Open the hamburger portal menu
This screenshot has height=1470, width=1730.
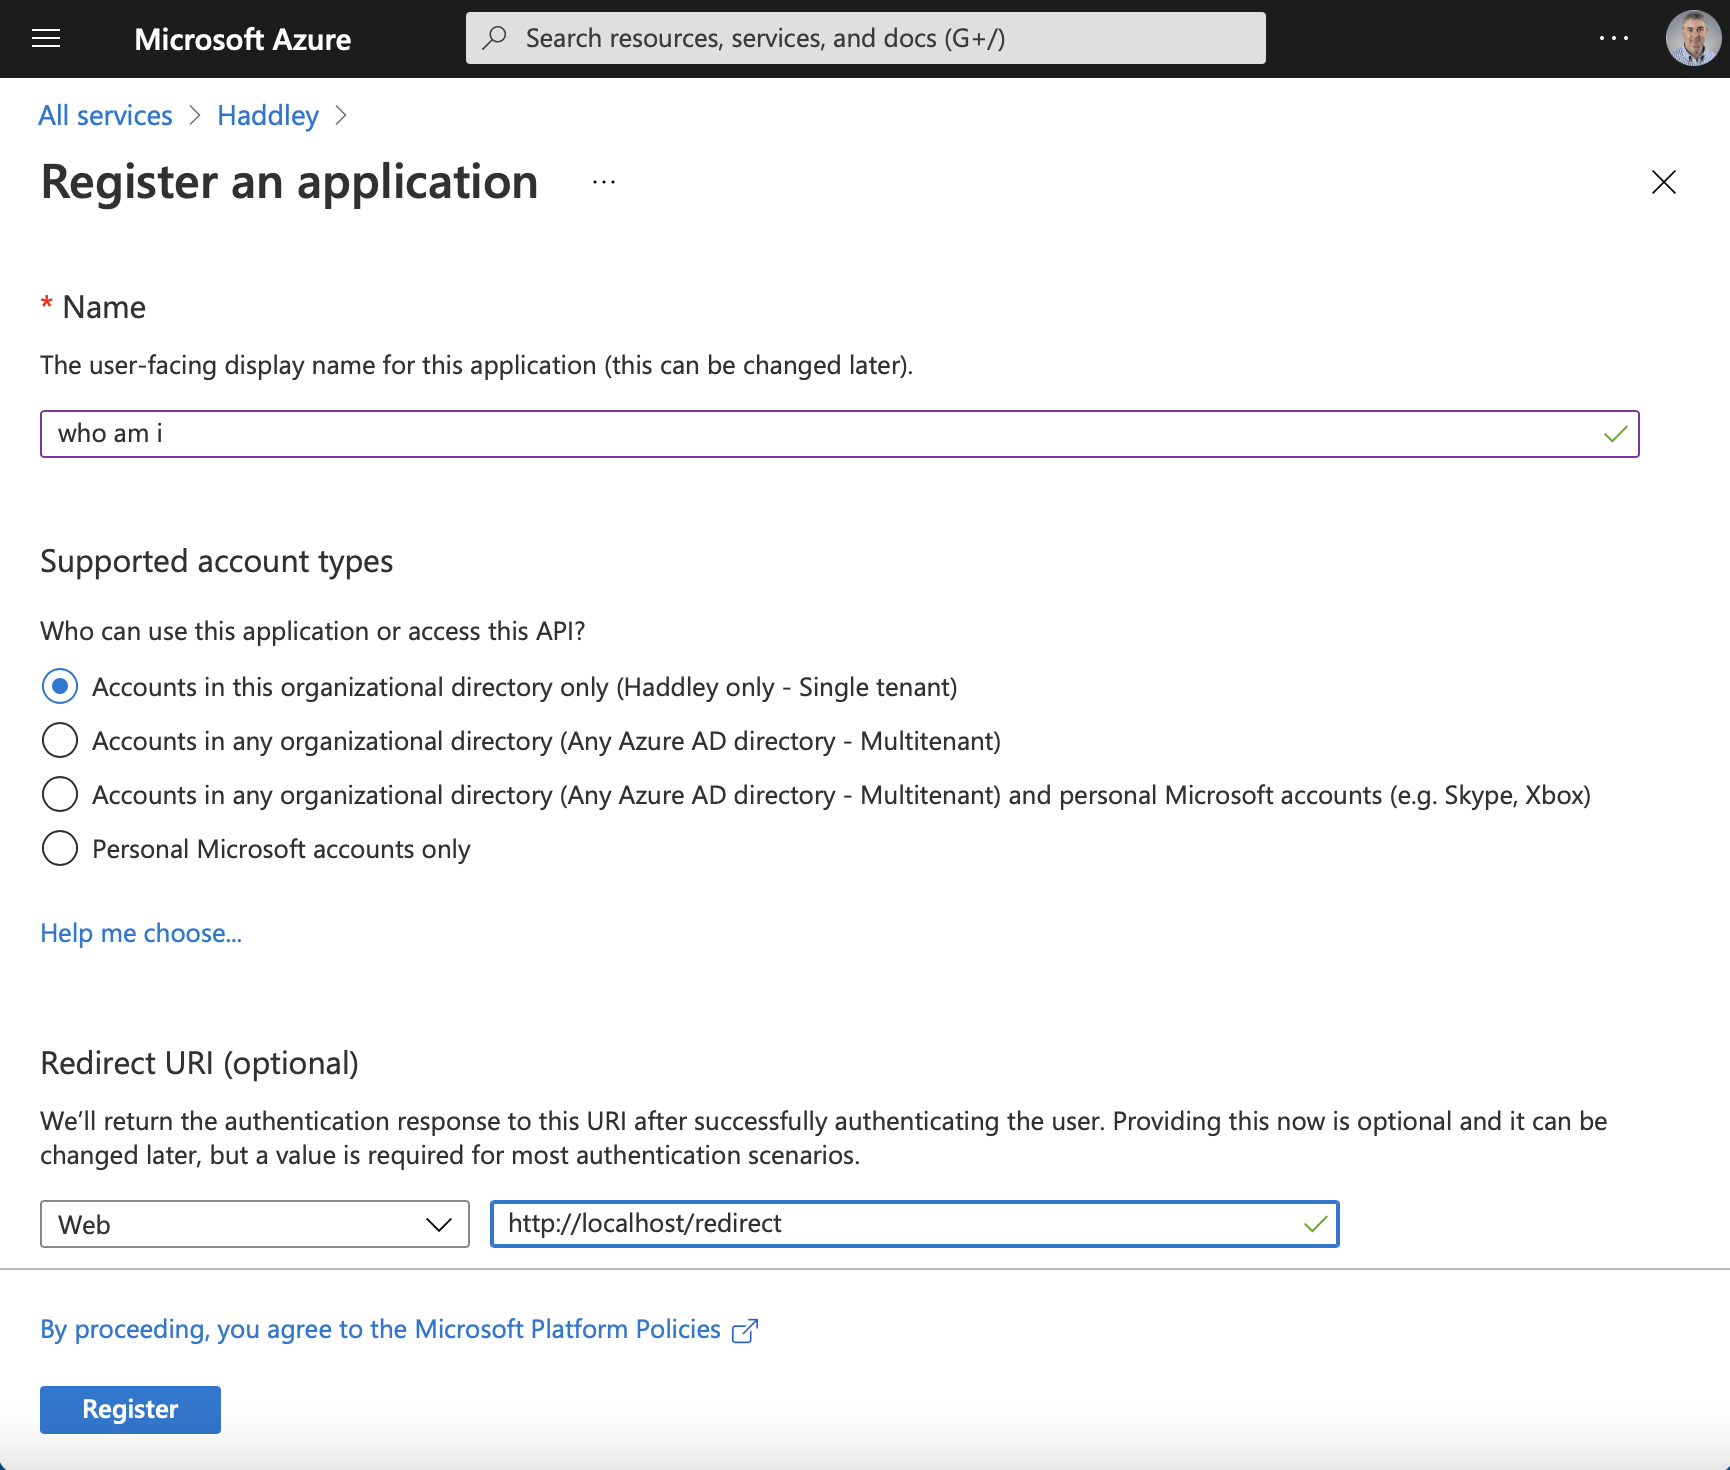pos(46,39)
